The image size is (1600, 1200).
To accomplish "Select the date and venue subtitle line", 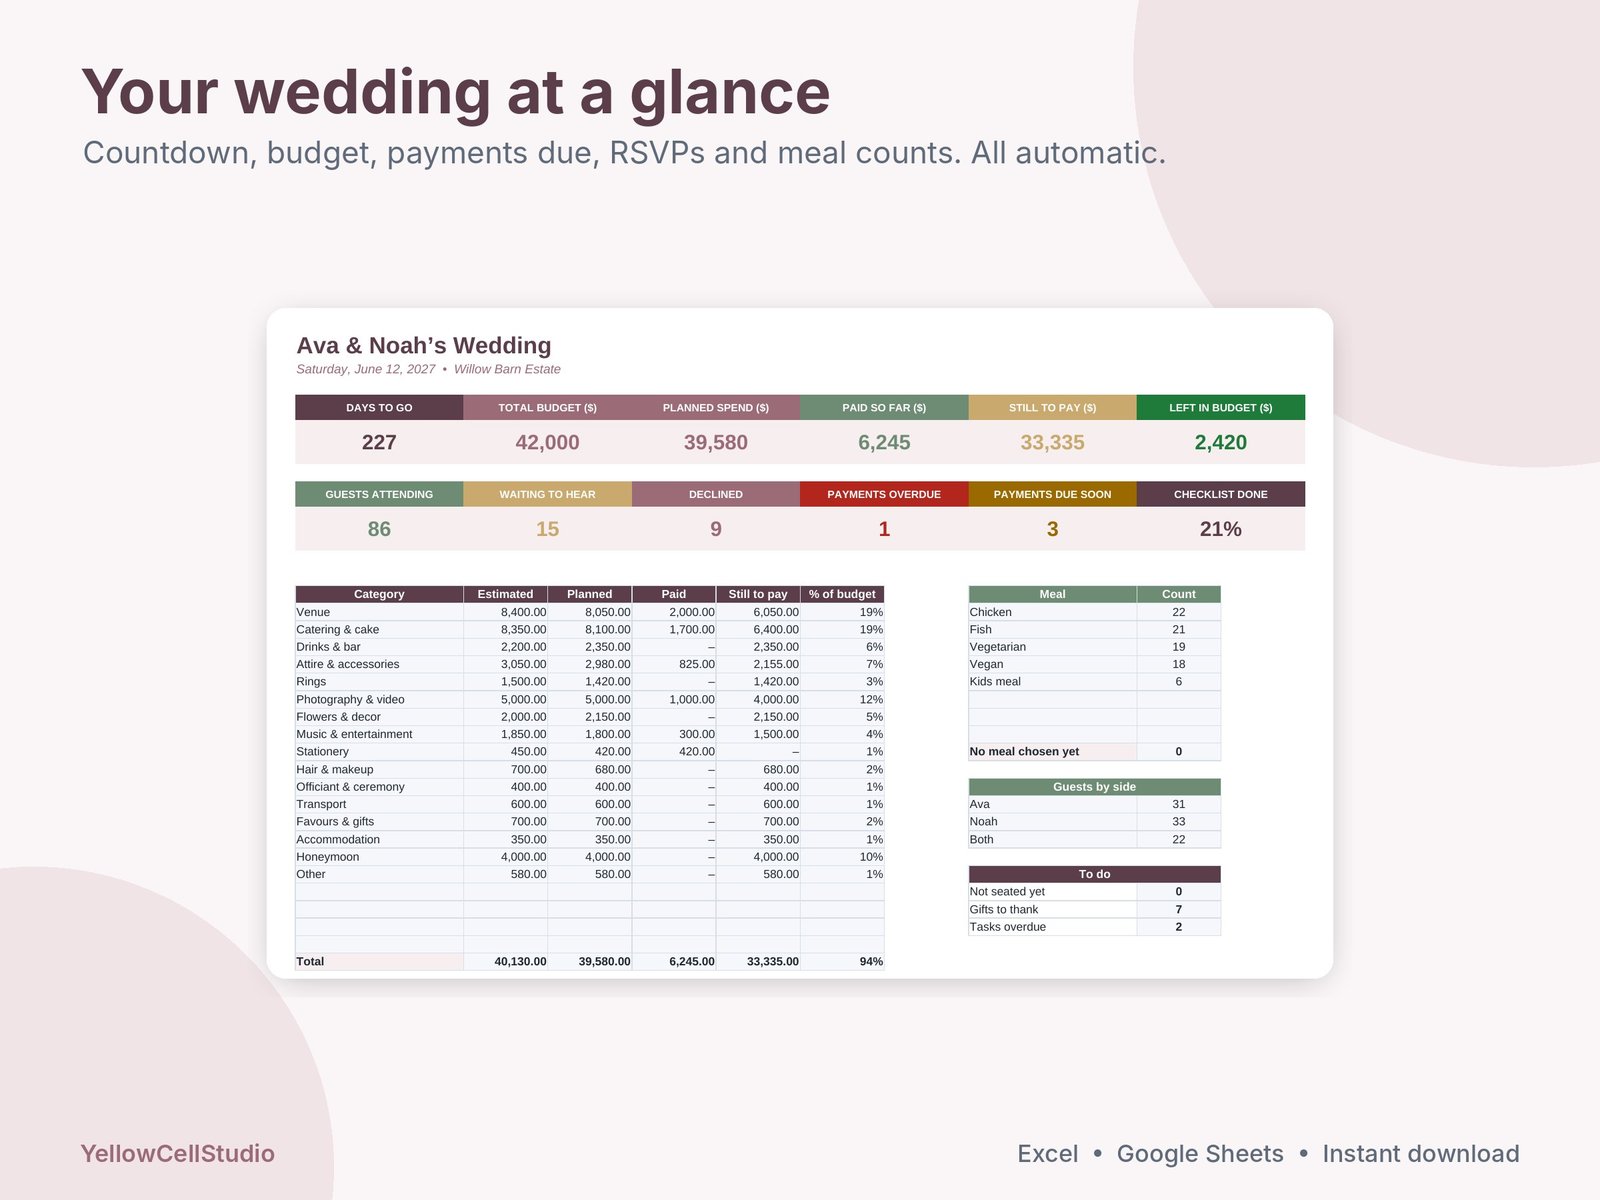I will [428, 369].
